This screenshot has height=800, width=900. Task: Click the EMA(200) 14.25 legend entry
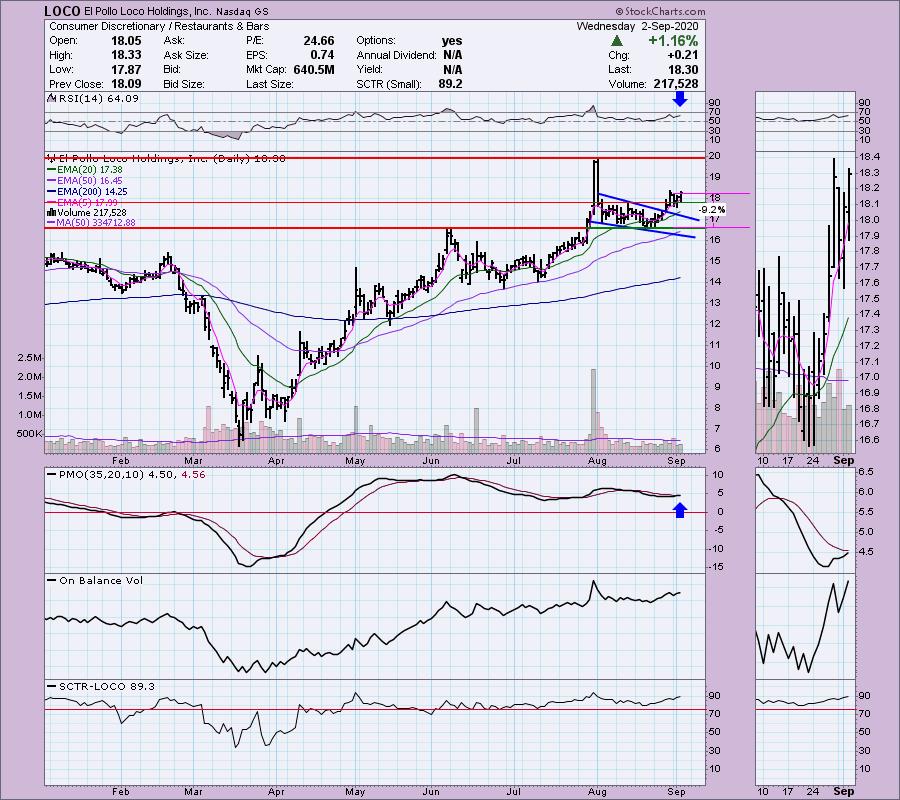click(88, 192)
